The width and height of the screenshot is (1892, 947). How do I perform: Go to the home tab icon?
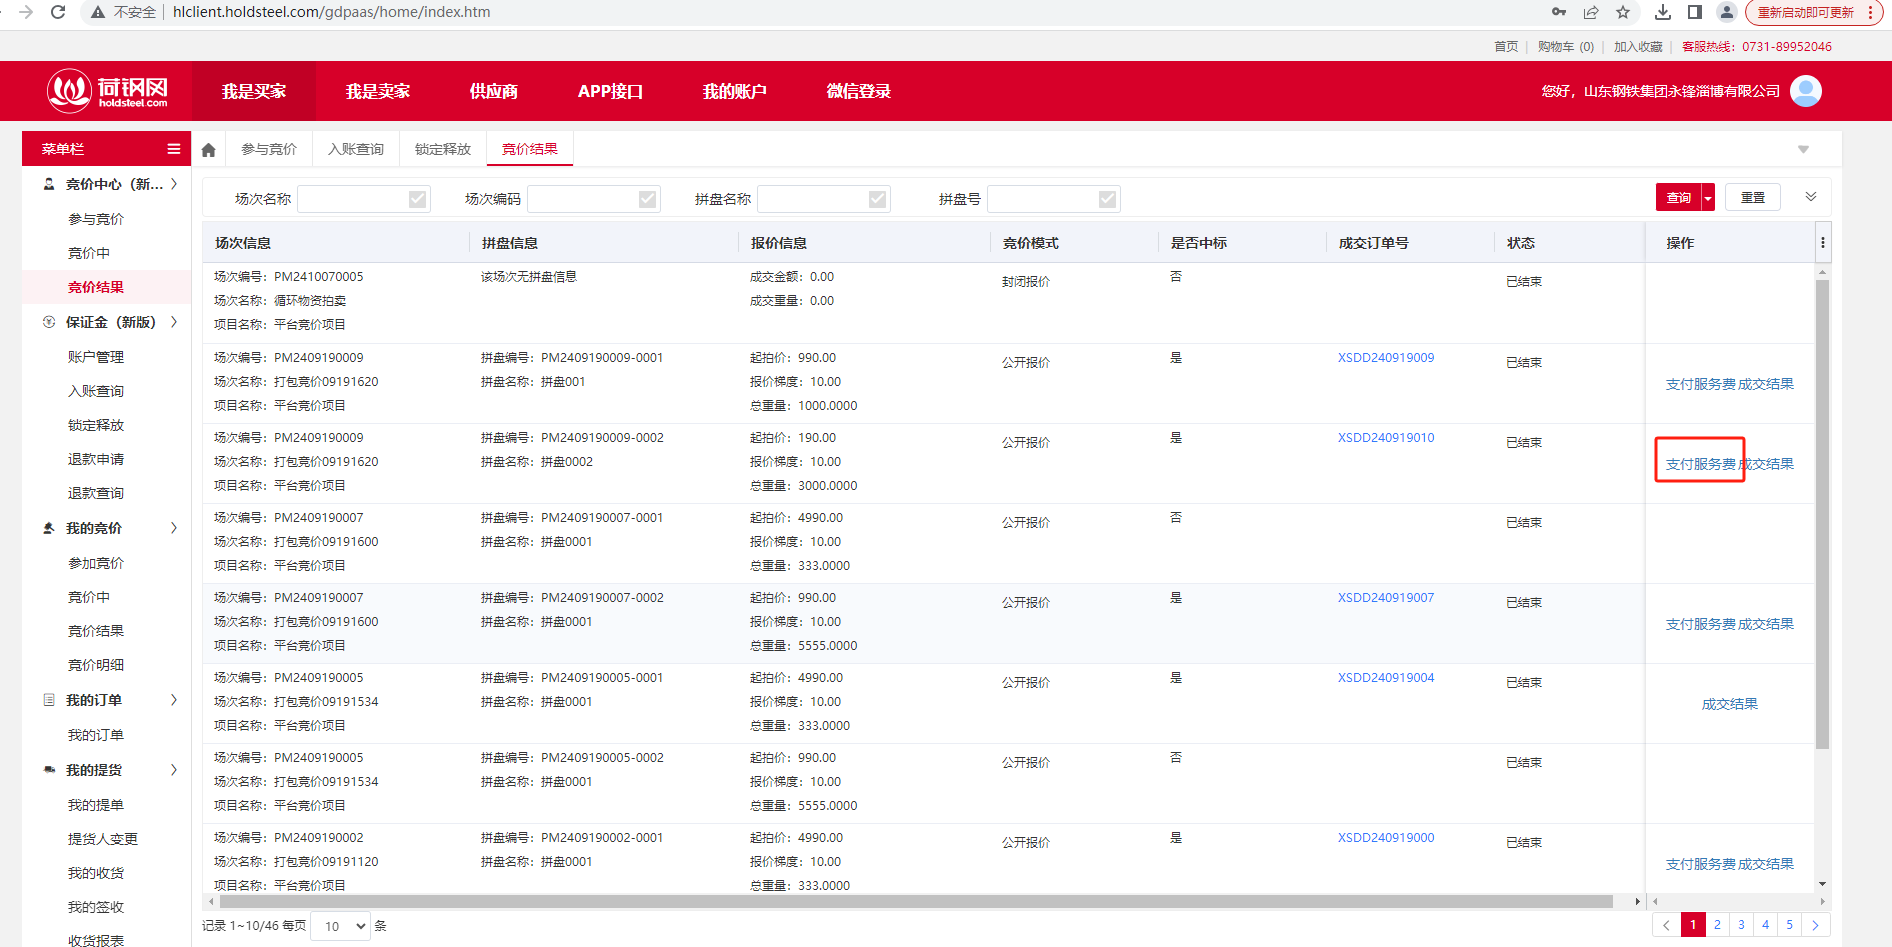click(208, 150)
